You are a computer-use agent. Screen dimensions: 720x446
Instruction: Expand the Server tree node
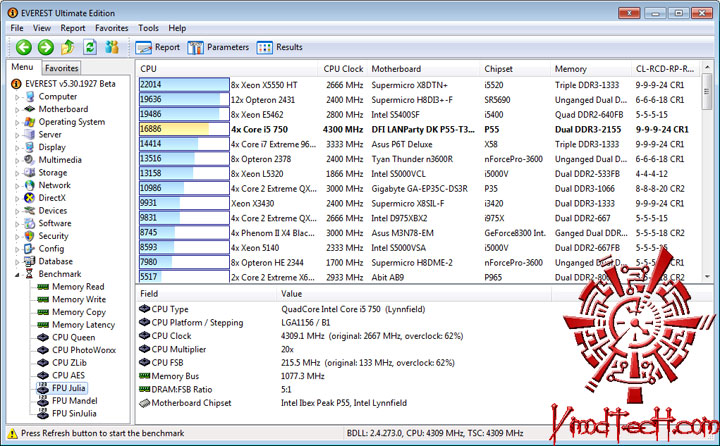click(x=17, y=135)
